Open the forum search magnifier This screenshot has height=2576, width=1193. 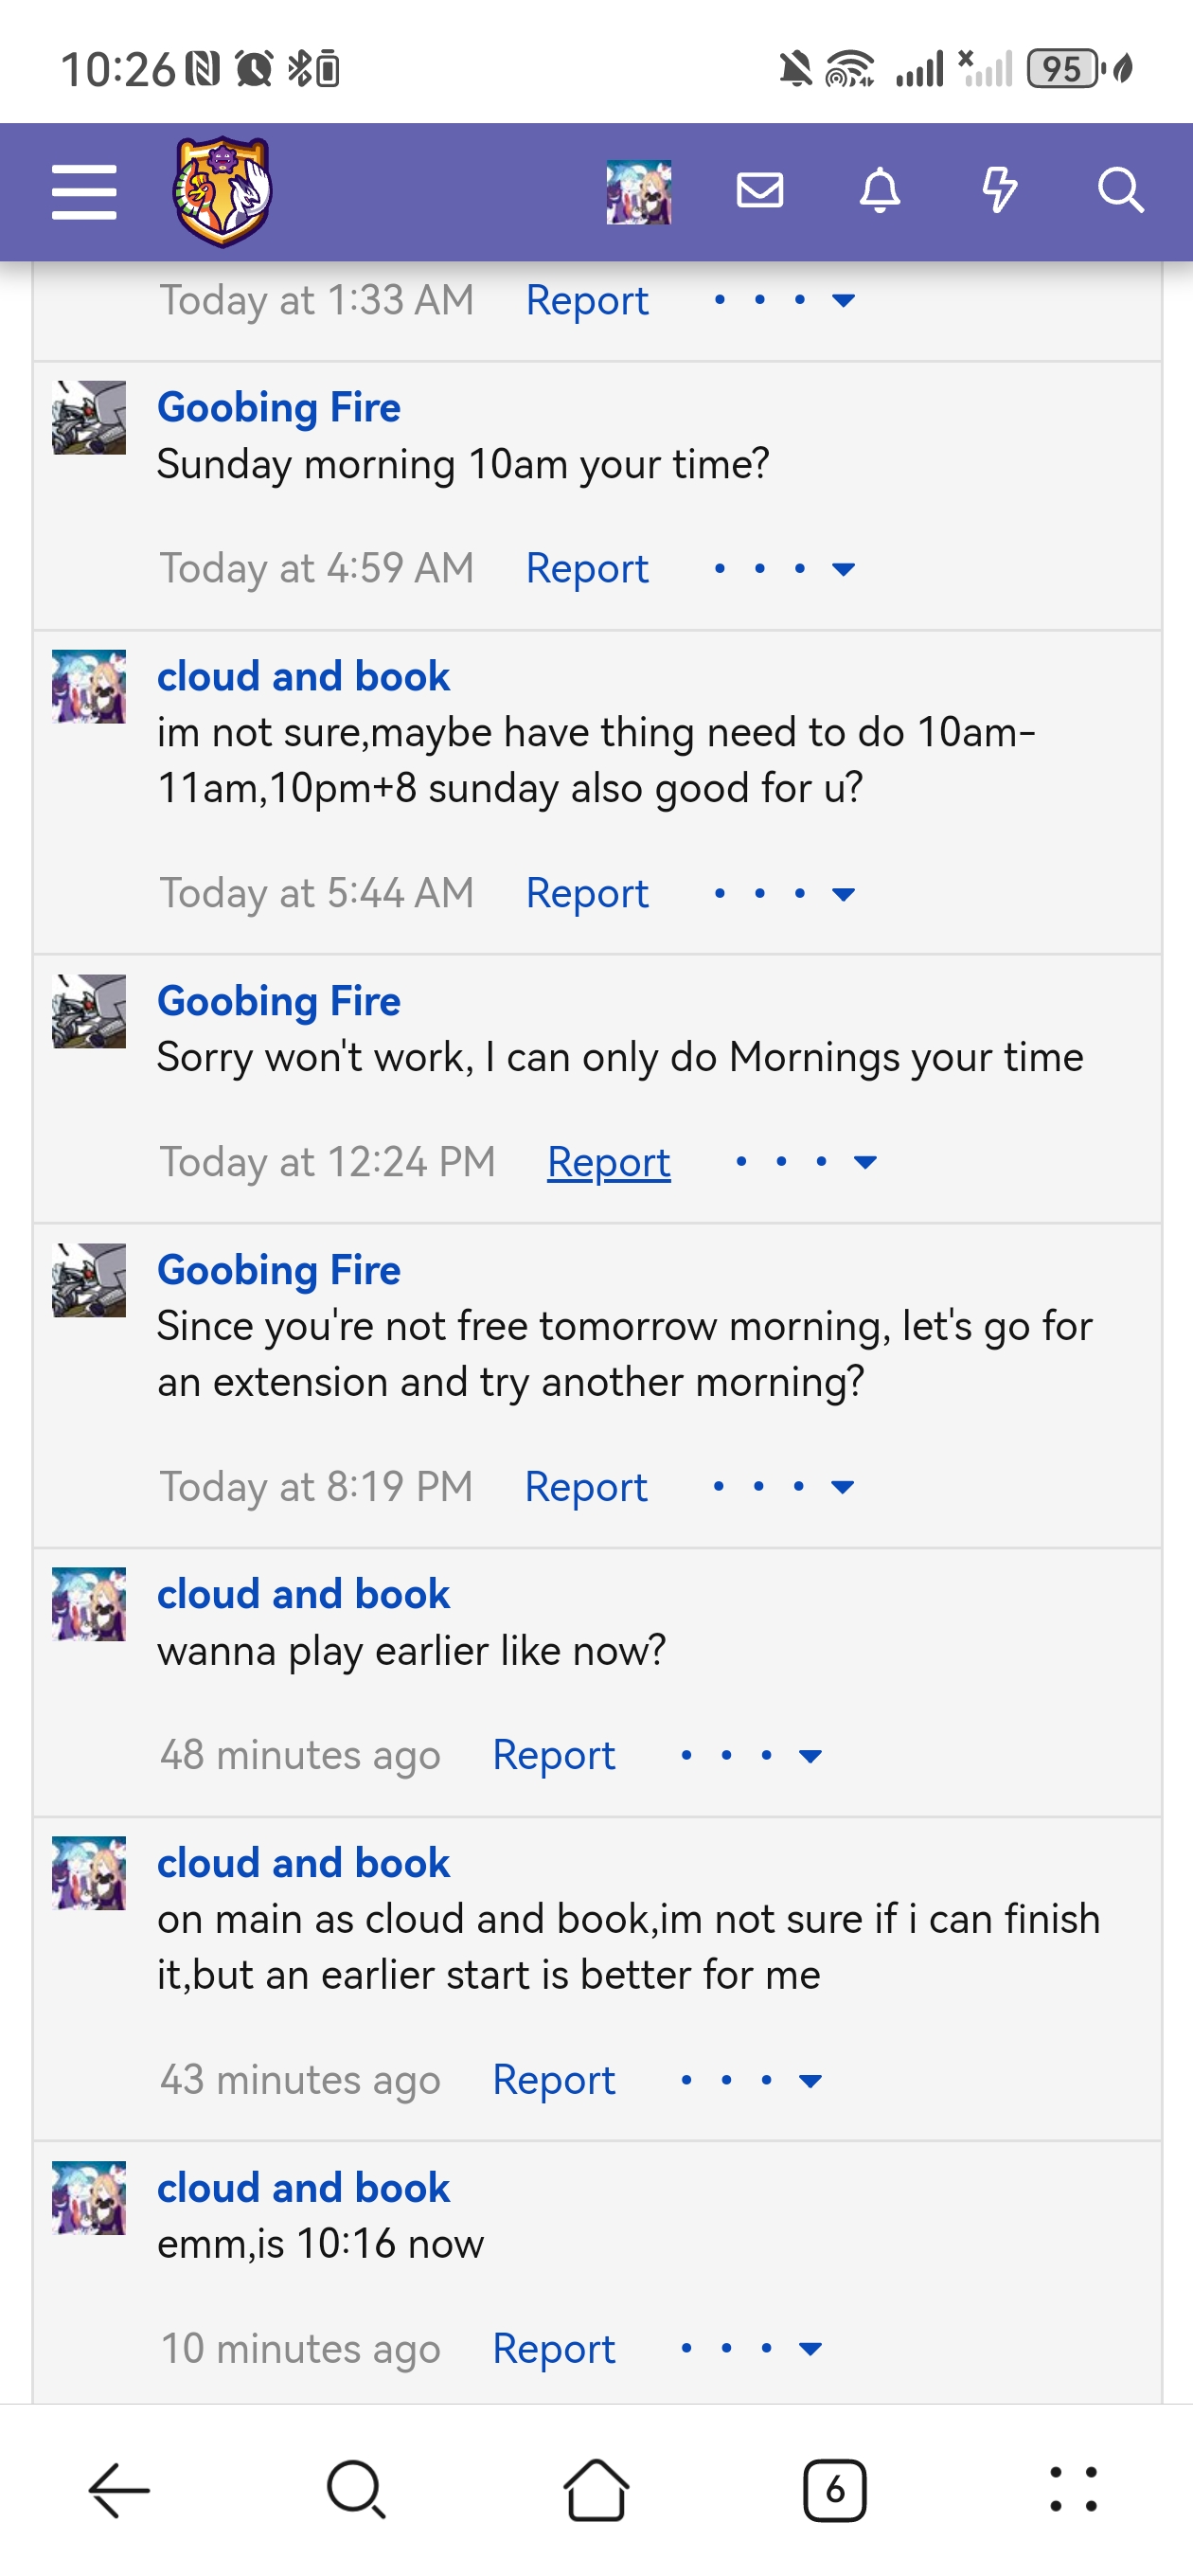pos(1120,190)
